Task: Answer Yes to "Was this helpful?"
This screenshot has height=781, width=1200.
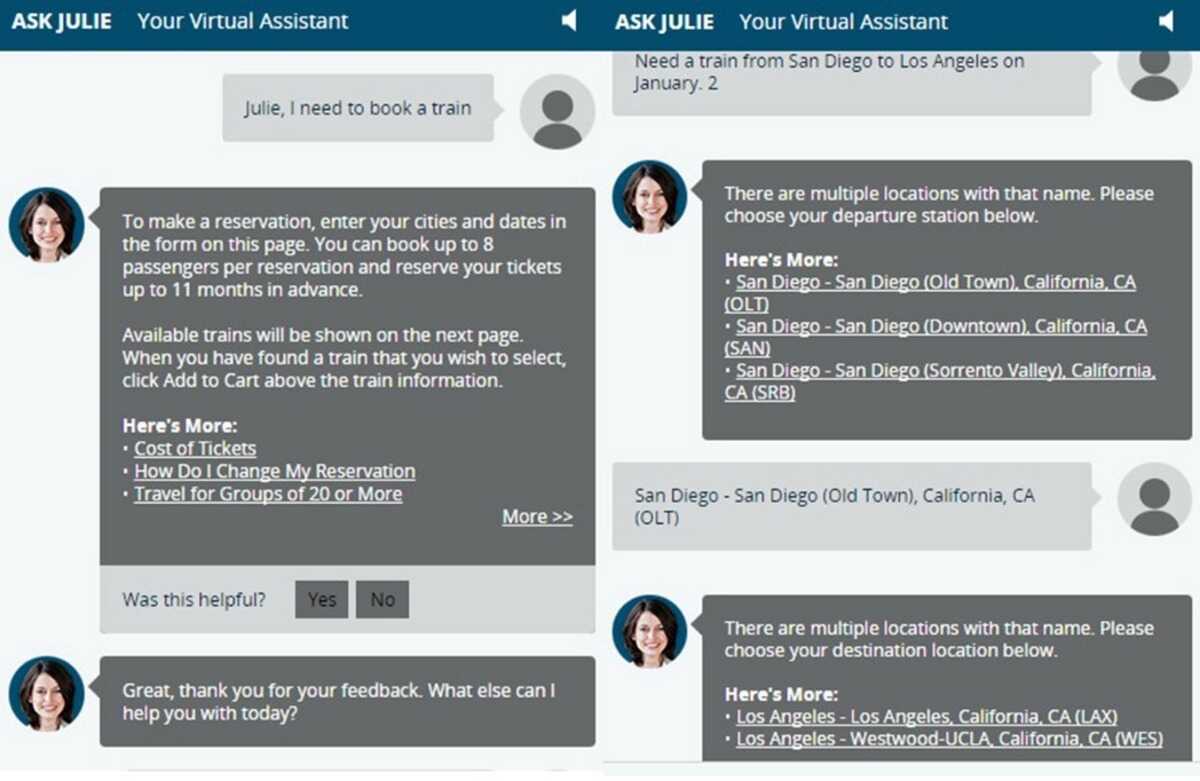Action: point(321,599)
